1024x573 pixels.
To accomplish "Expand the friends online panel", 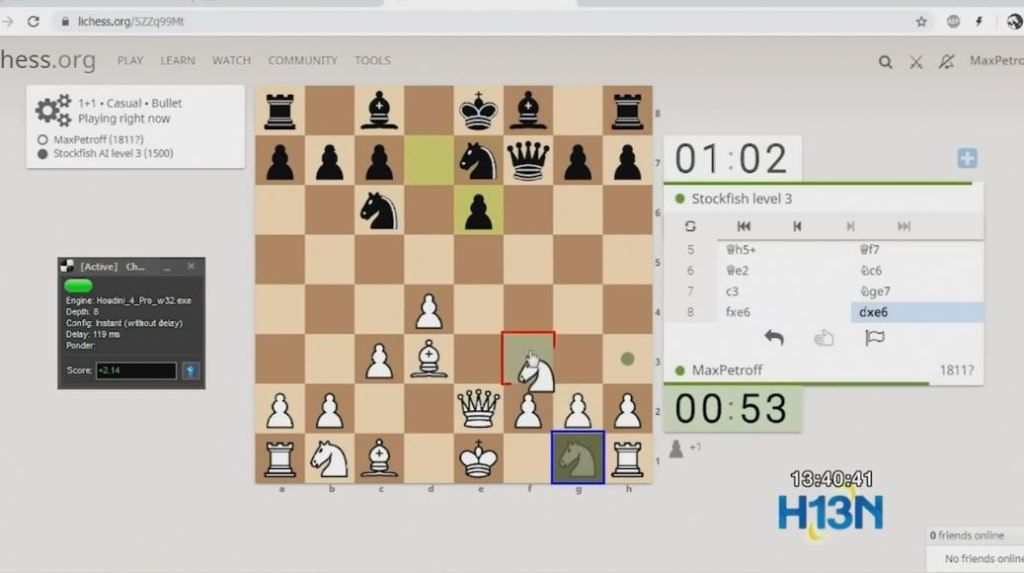I will [975, 535].
